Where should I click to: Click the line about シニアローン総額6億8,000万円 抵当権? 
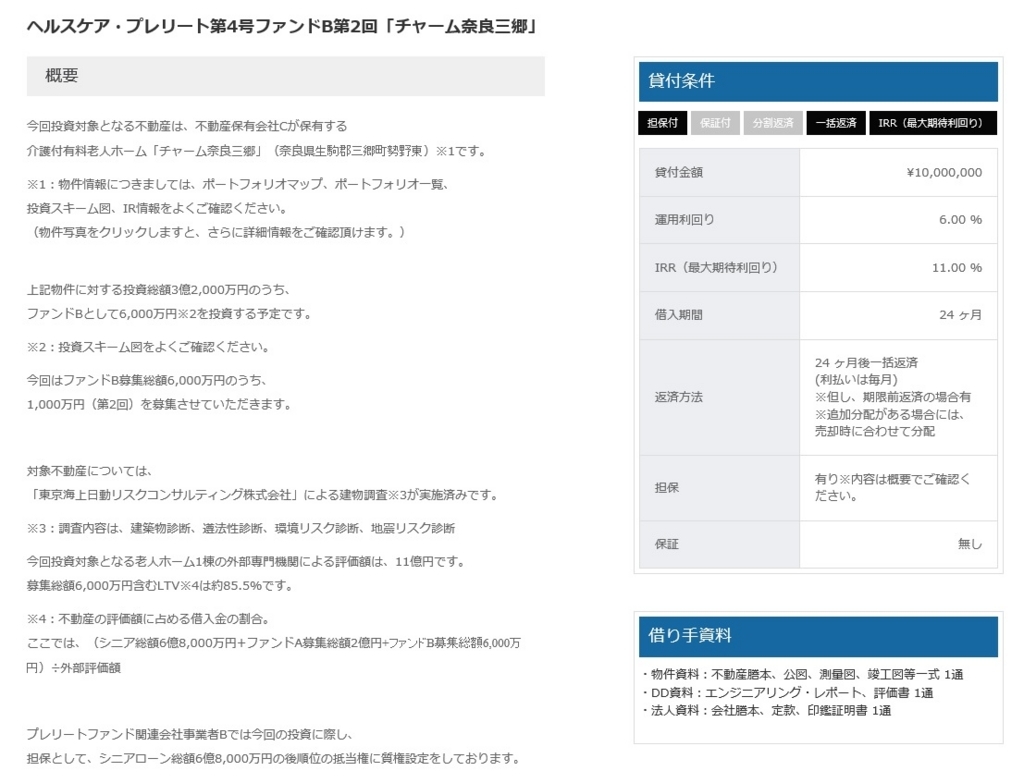[275, 759]
